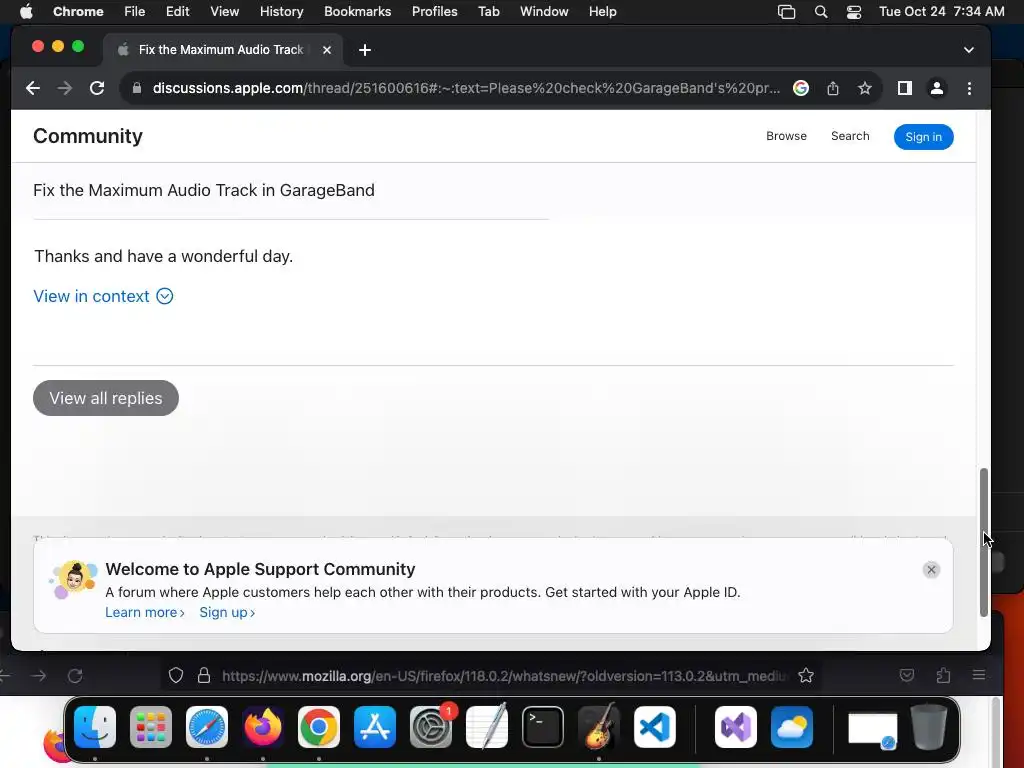Open the App Store from the Dock
This screenshot has width=1024, height=768.
coord(375,727)
